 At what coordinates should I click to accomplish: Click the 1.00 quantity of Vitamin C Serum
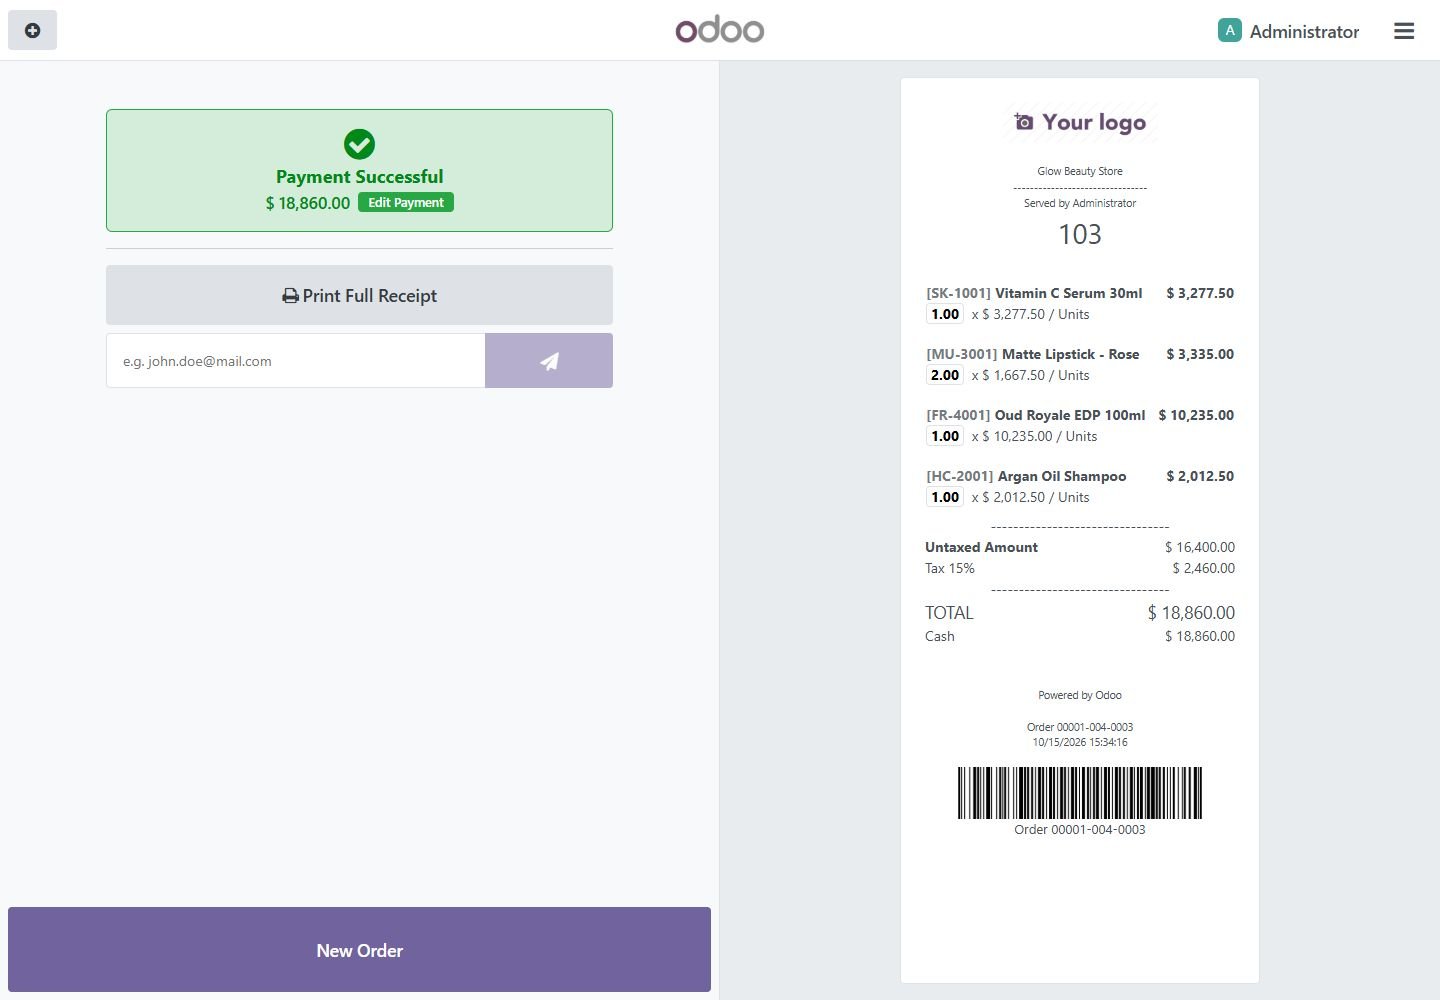tap(945, 314)
